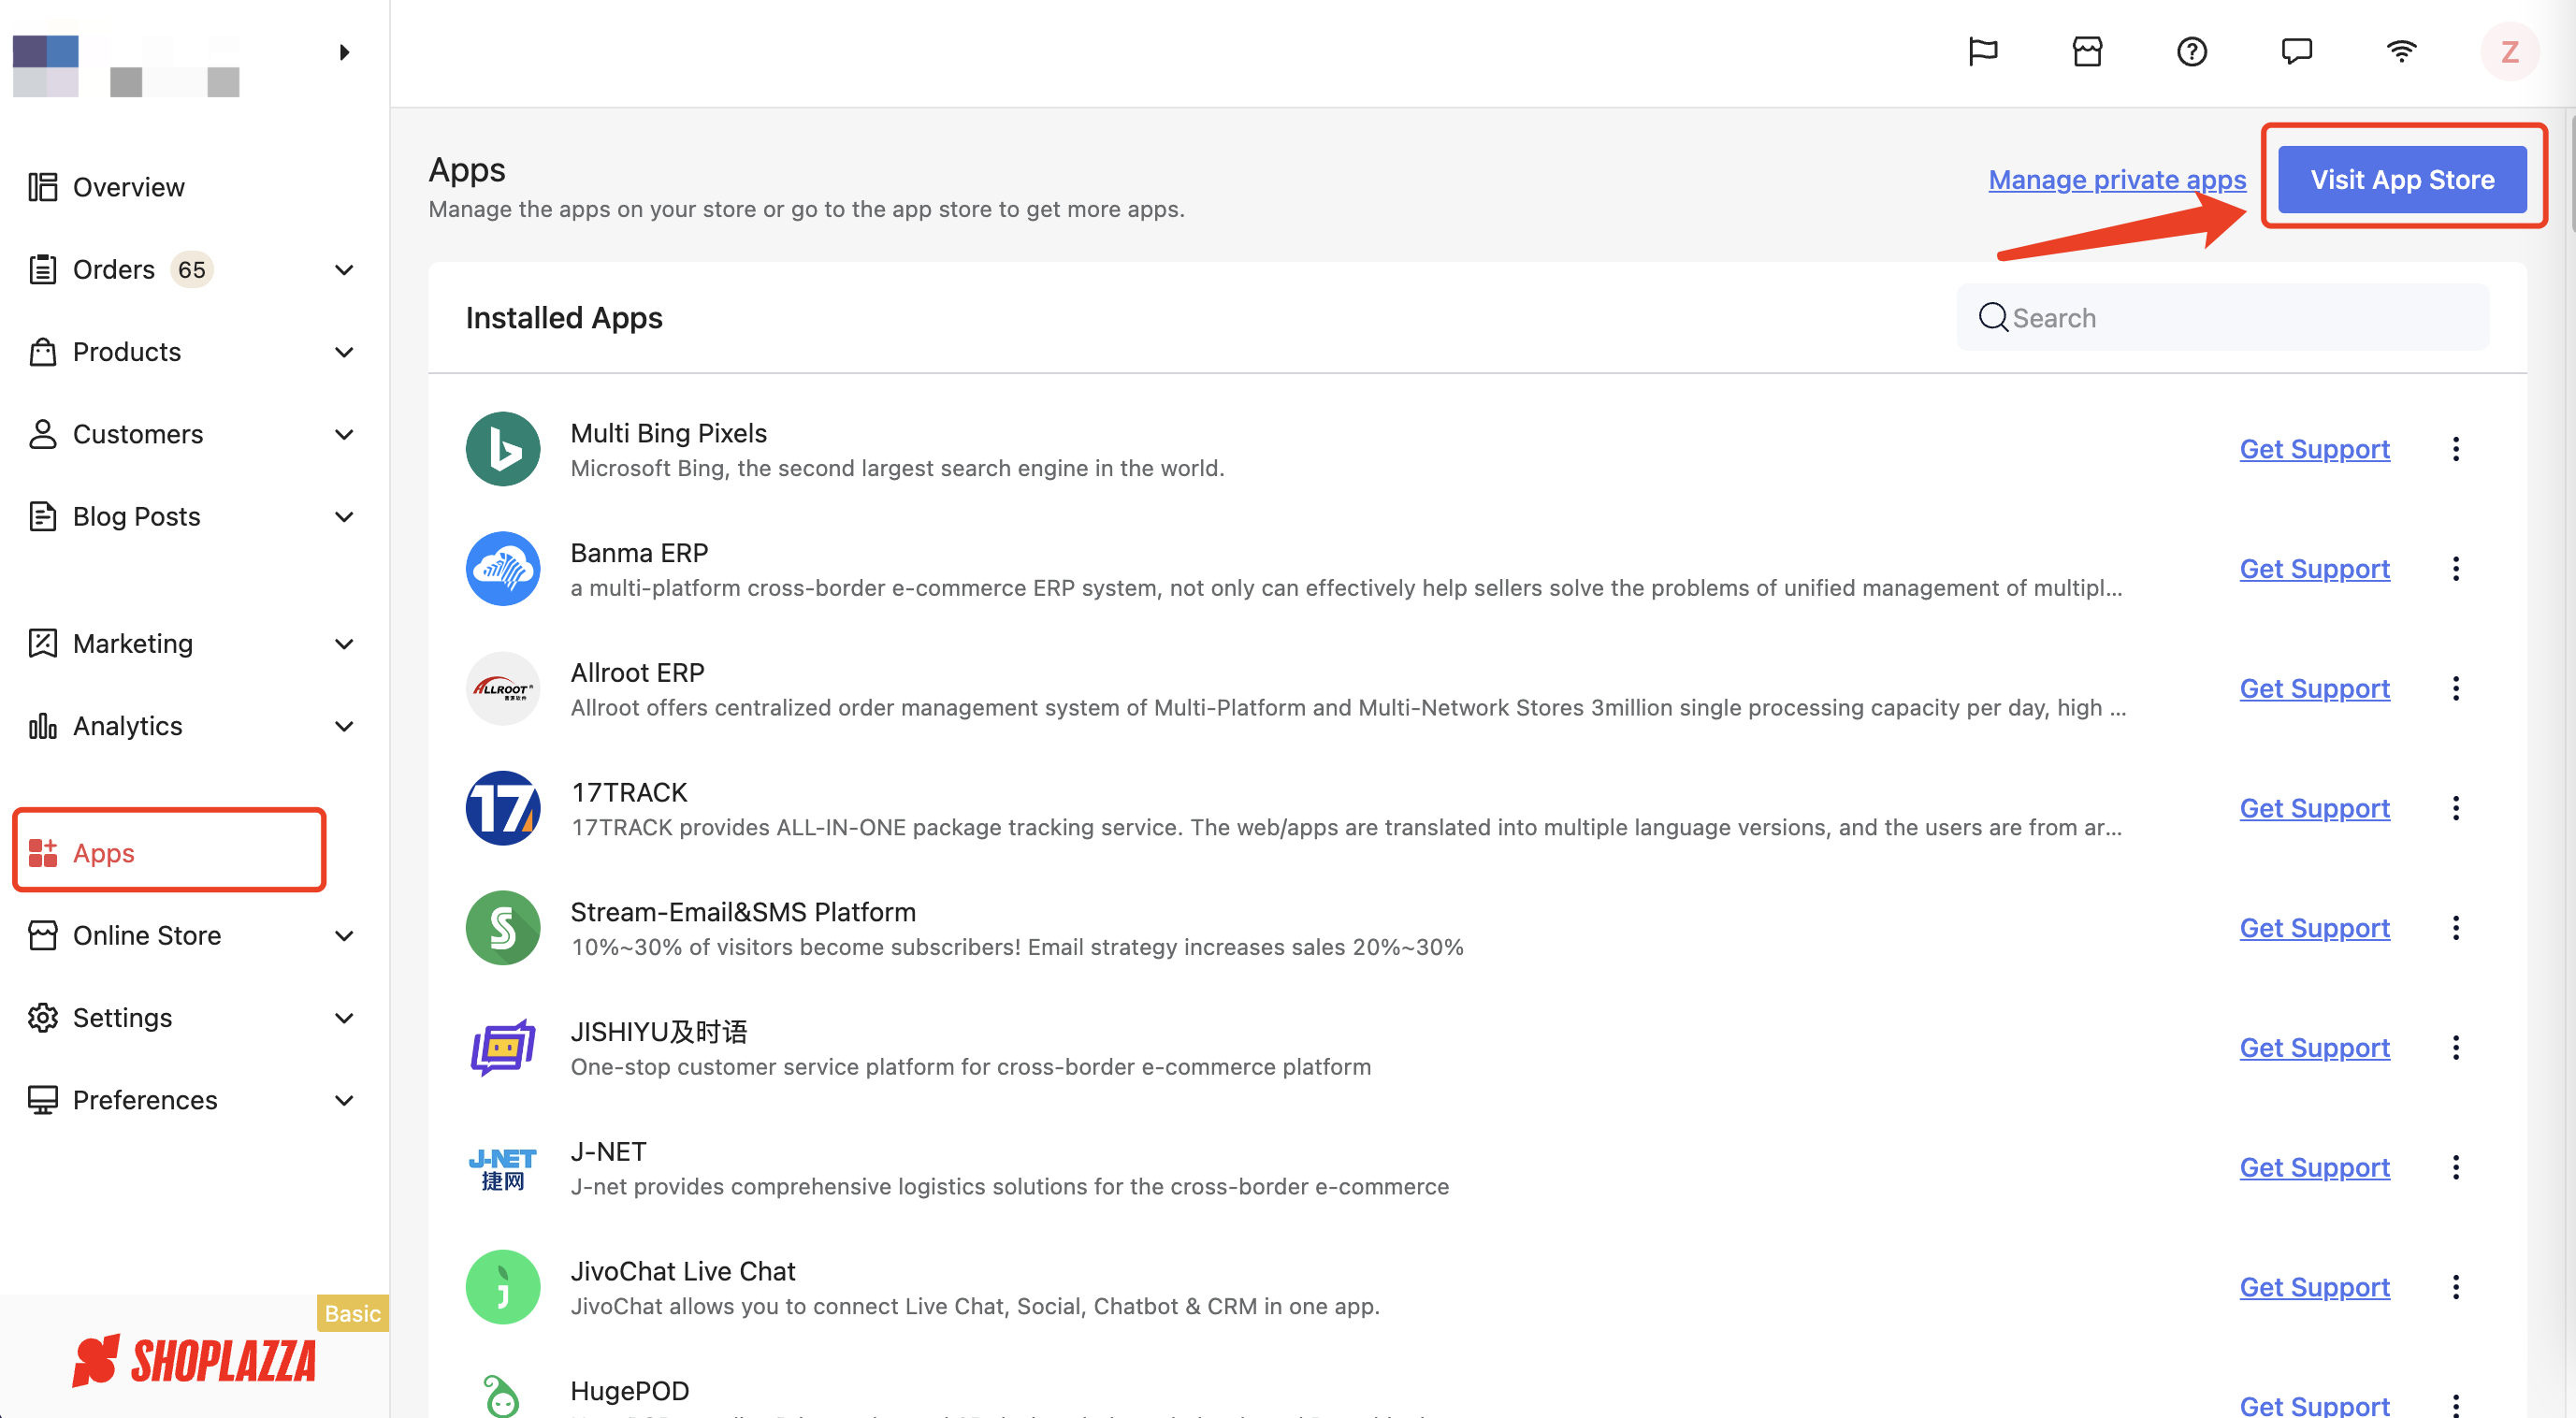Click the HugePOD app icon
2576x1418 pixels.
[x=503, y=1395]
